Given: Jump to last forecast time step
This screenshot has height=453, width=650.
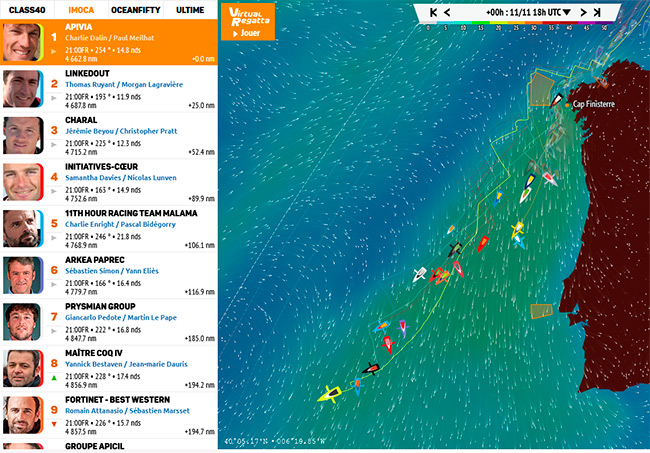Looking at the screenshot, I should tap(597, 13).
